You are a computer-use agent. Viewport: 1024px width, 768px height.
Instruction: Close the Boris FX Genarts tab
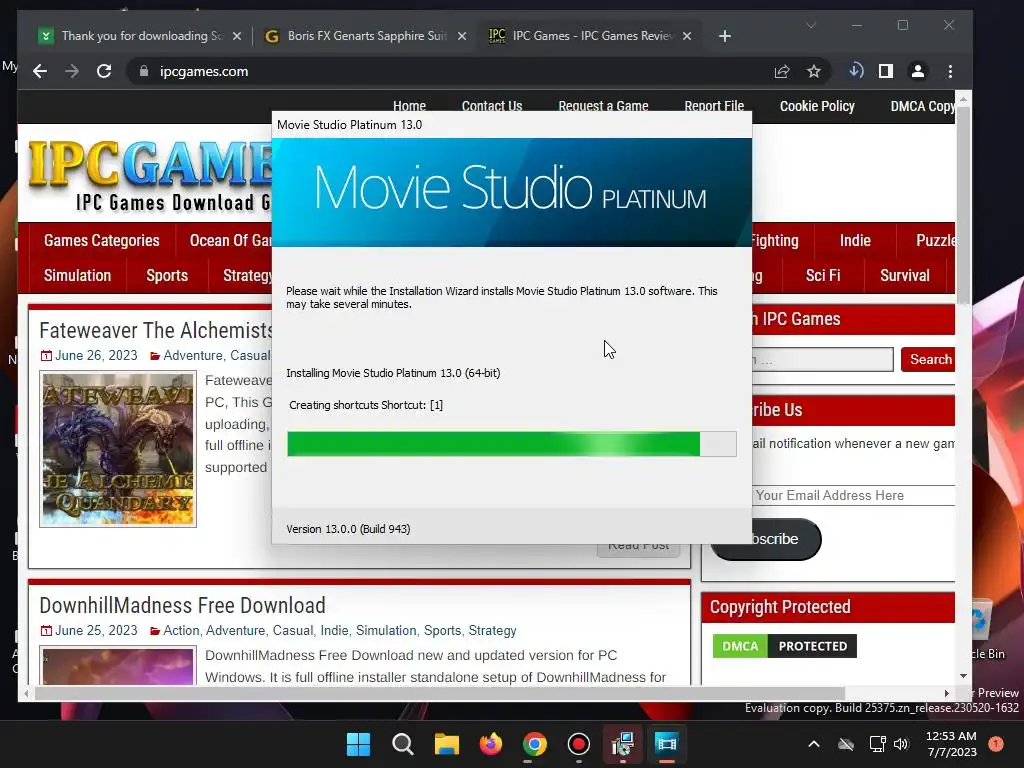click(462, 36)
